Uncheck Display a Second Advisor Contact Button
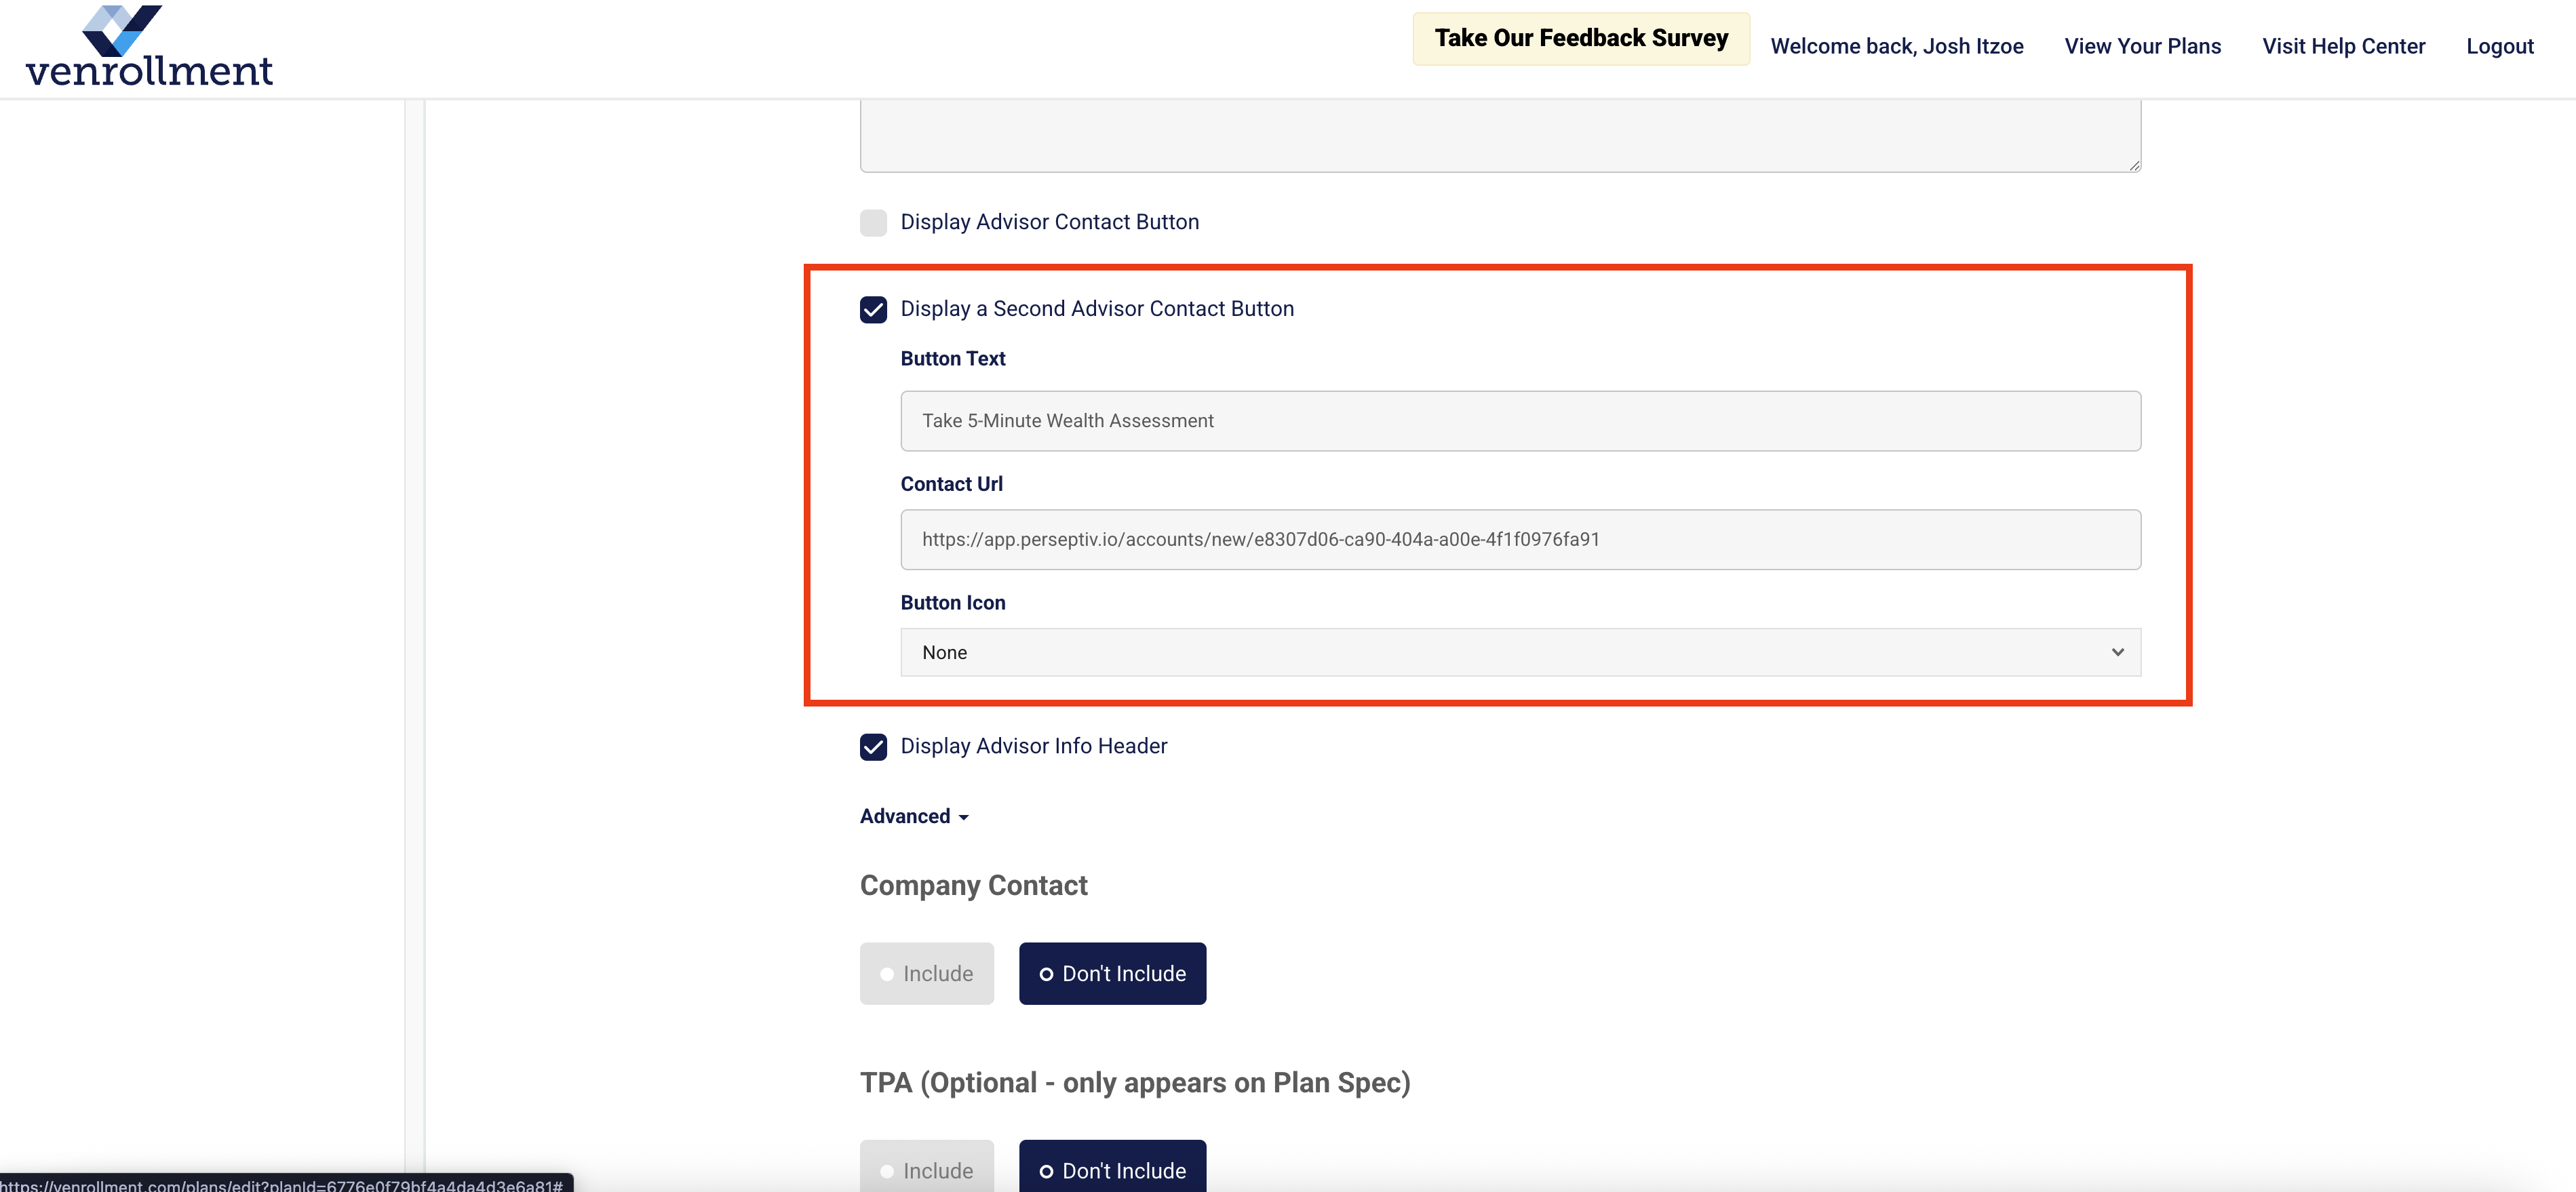The image size is (2576, 1192). 873,309
